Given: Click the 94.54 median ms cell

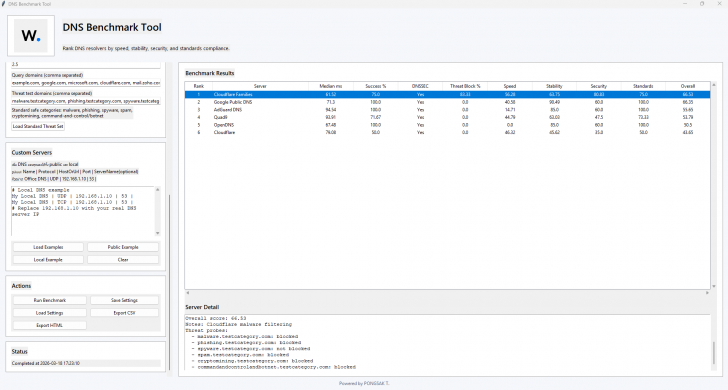Looking at the screenshot, I should 331,110.
